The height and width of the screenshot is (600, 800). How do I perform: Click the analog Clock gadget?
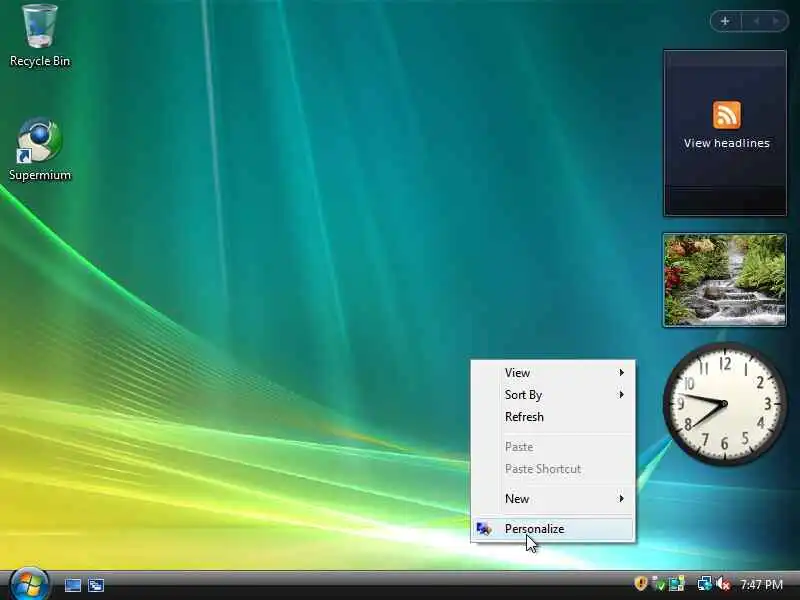tap(724, 404)
